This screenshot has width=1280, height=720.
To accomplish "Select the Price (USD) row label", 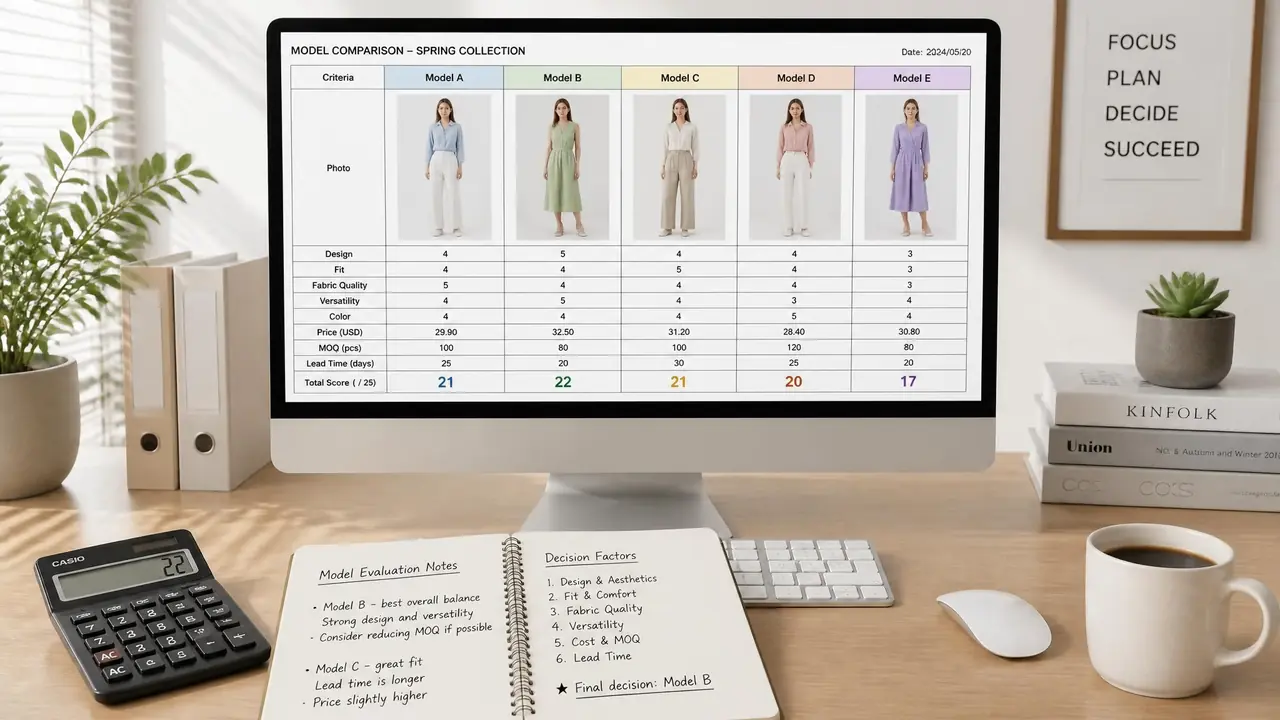I will point(338,332).
